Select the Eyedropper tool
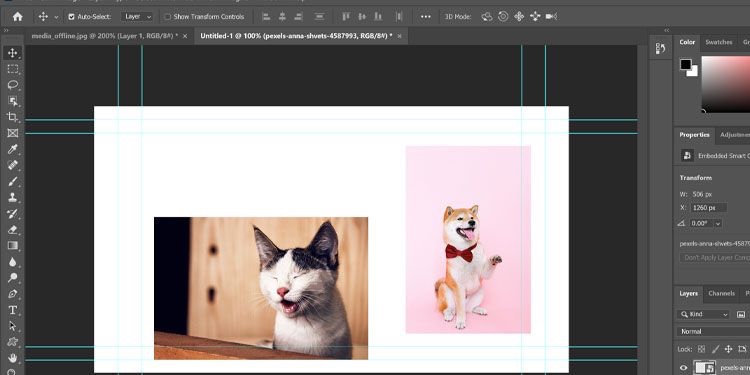 [12, 149]
